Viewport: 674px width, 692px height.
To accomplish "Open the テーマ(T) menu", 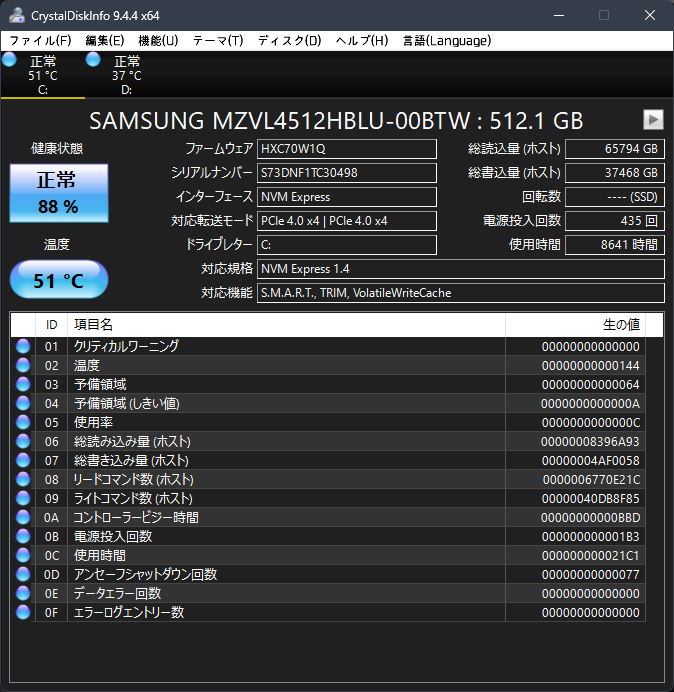I will tap(217, 41).
